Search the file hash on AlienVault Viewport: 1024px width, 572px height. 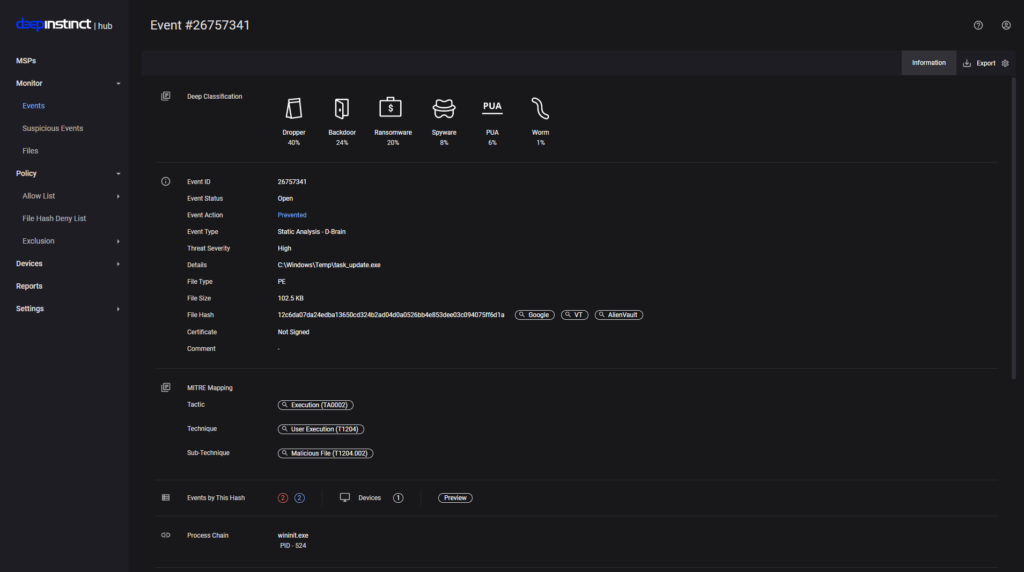618,315
